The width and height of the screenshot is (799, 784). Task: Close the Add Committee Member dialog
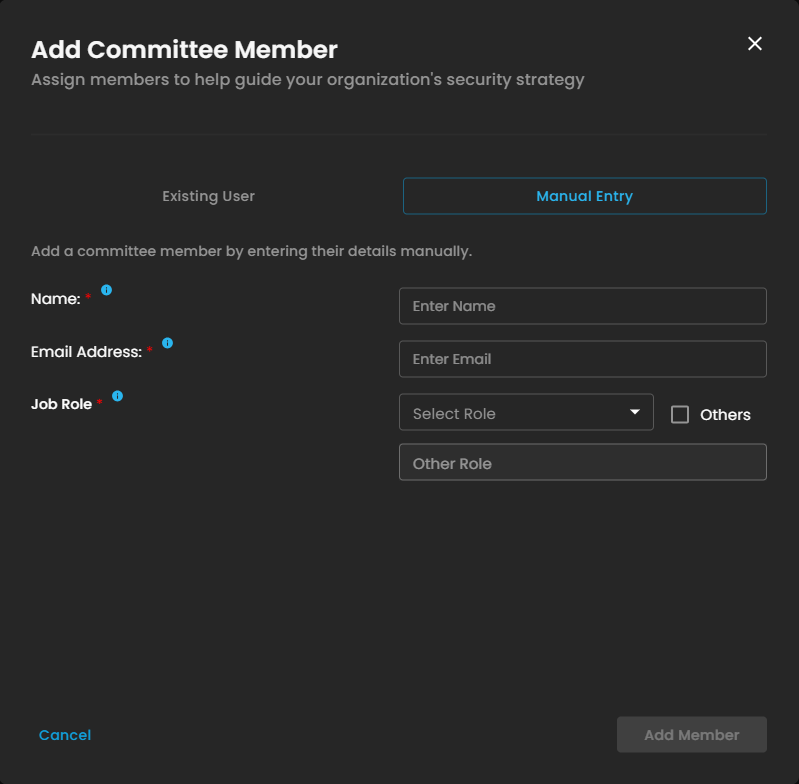755,43
